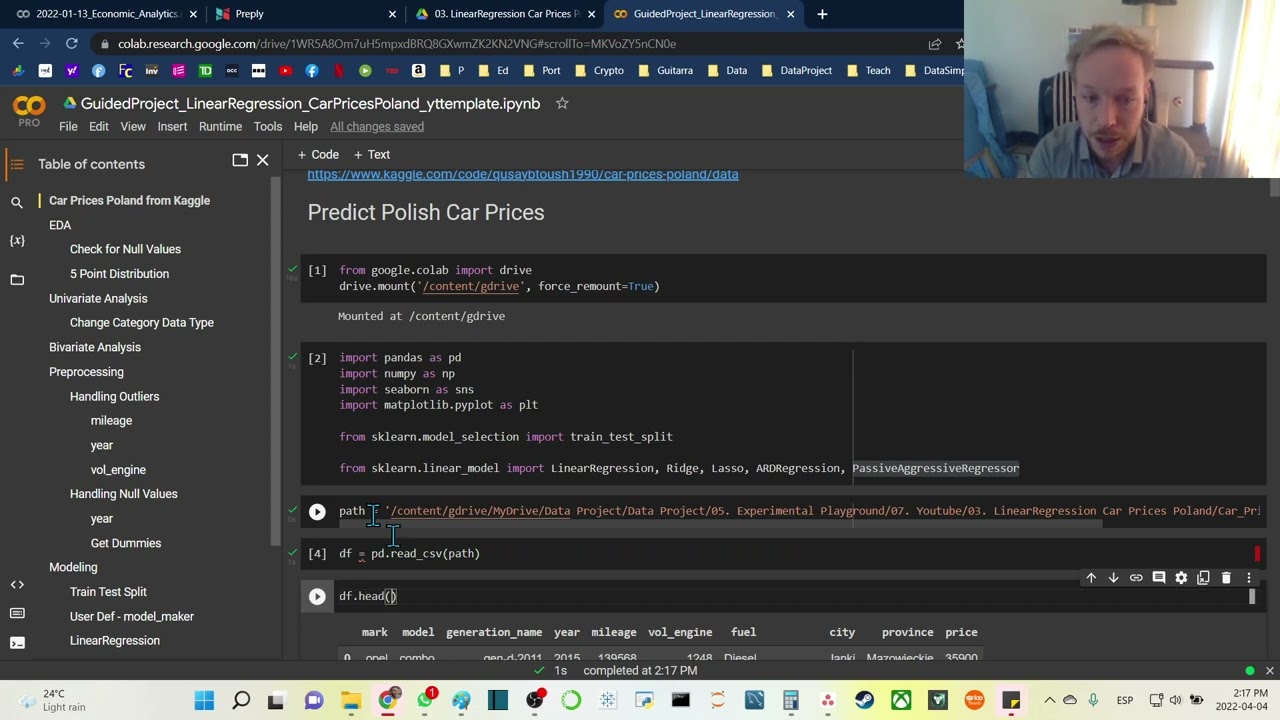This screenshot has width=1280, height=720.
Task: Open Crypto bookmarks folder
Action: (598, 71)
